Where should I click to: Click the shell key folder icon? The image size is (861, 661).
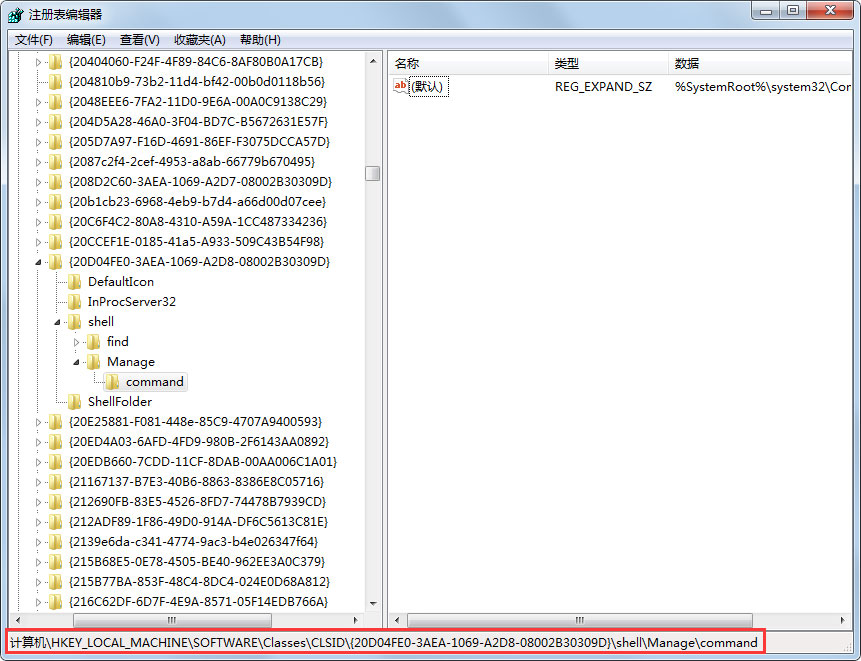(74, 321)
